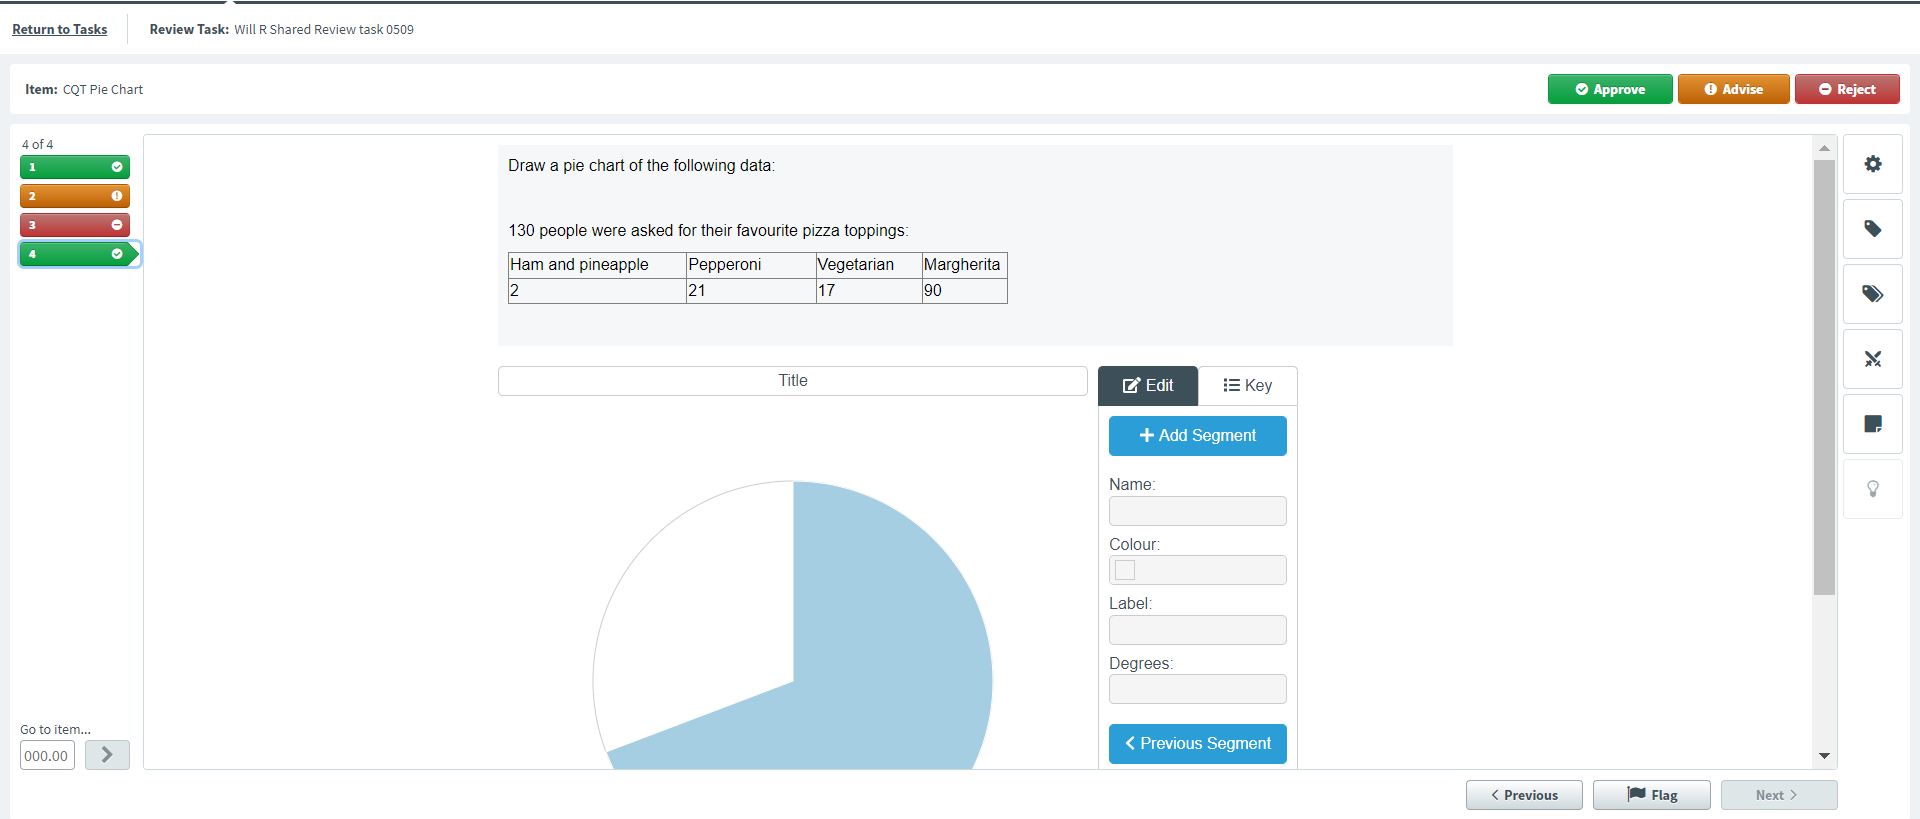Click the single tag icon

tap(1873, 229)
